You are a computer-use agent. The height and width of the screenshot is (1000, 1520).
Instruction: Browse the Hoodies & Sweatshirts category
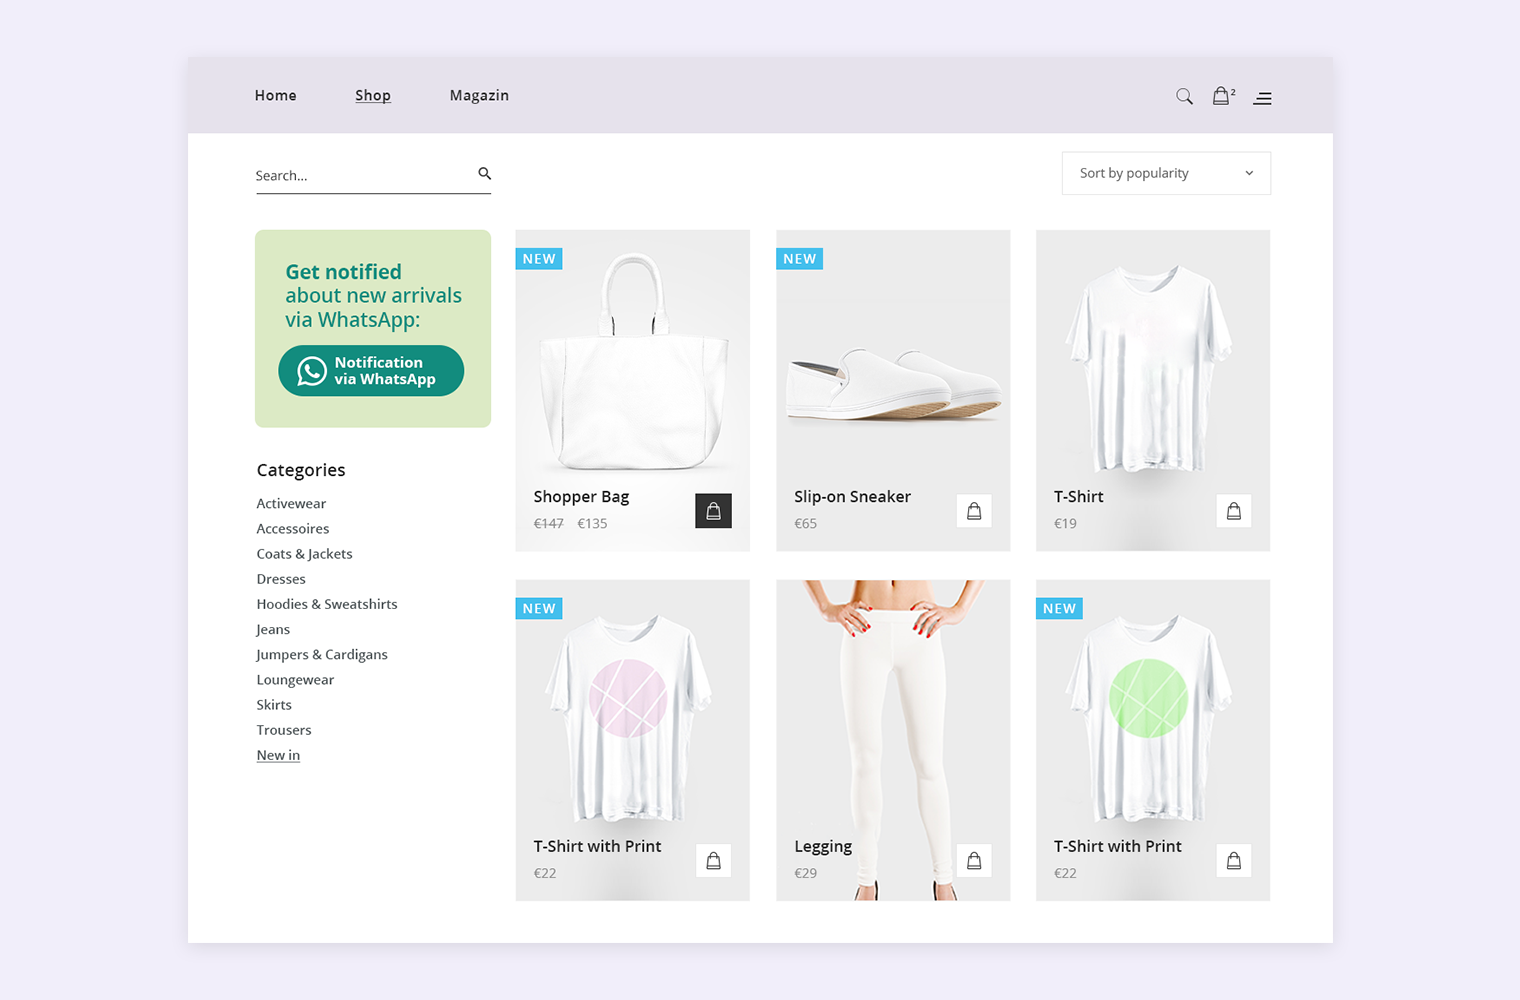tap(327, 604)
